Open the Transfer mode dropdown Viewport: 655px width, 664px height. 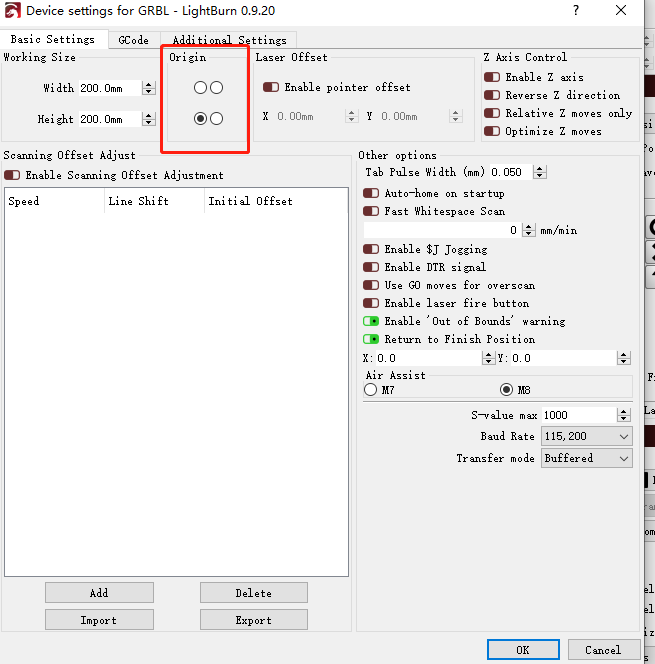pyautogui.click(x=587, y=458)
